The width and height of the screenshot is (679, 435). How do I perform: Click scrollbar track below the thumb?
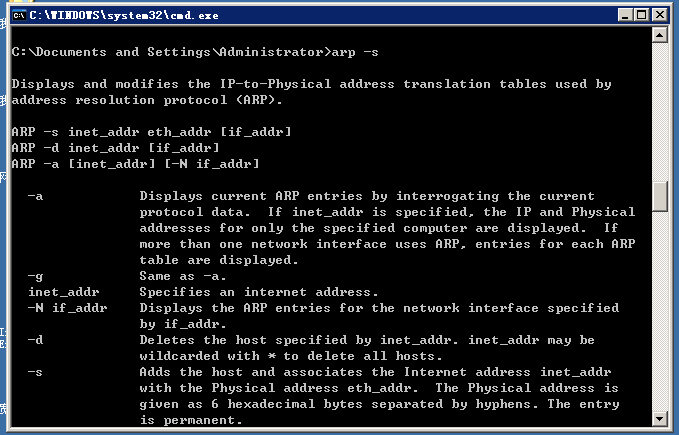coord(659,310)
